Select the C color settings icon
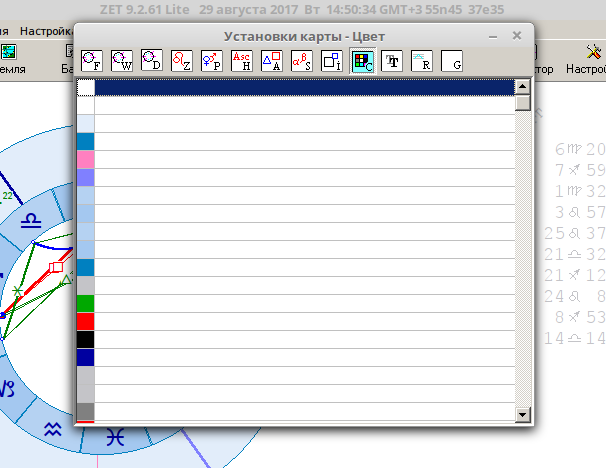 click(362, 60)
